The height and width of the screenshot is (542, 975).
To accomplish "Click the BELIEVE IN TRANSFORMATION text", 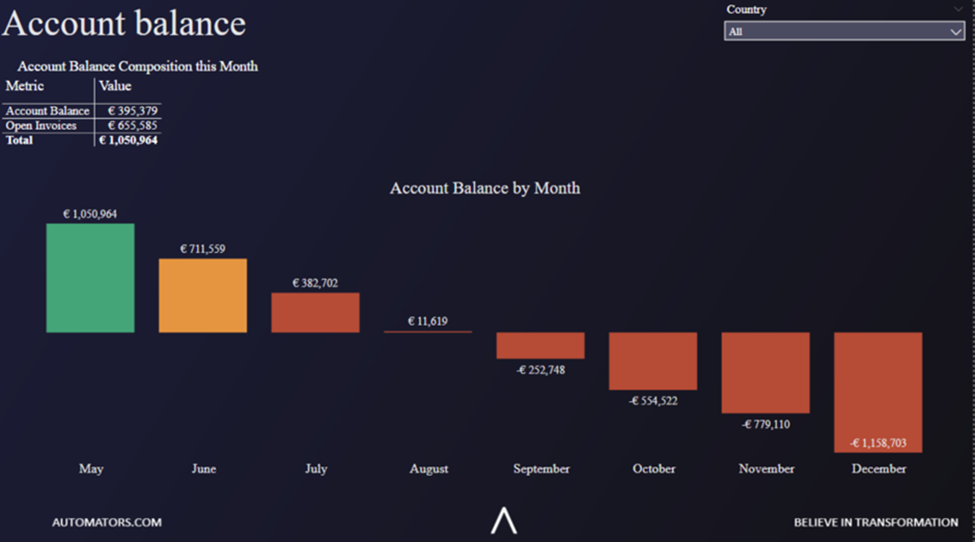I will (875, 522).
